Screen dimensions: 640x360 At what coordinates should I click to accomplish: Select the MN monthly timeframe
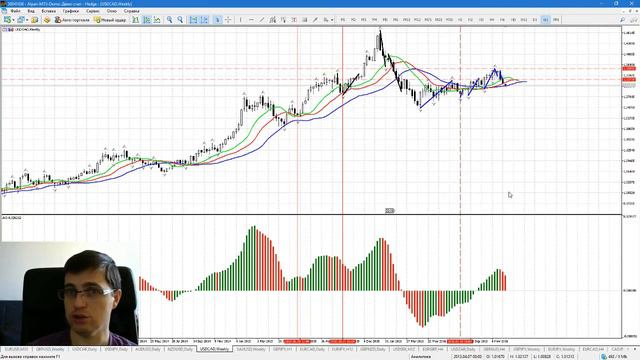click(x=556, y=20)
